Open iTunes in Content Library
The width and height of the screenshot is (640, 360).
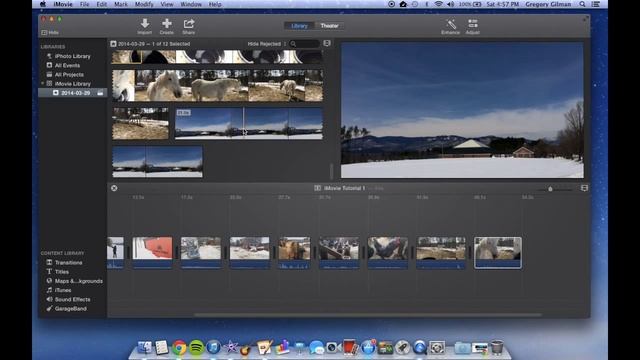(63, 290)
